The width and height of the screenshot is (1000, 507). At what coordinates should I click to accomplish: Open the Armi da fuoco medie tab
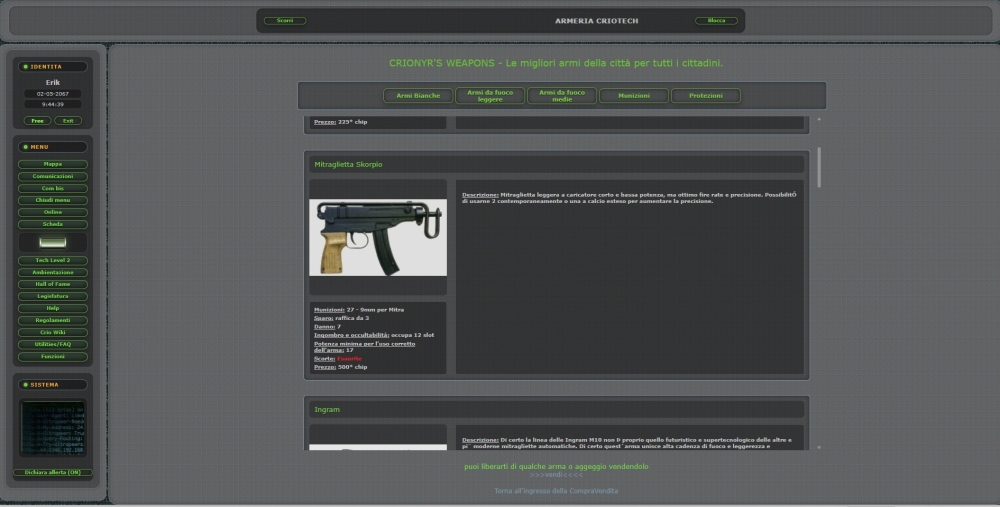(562, 96)
